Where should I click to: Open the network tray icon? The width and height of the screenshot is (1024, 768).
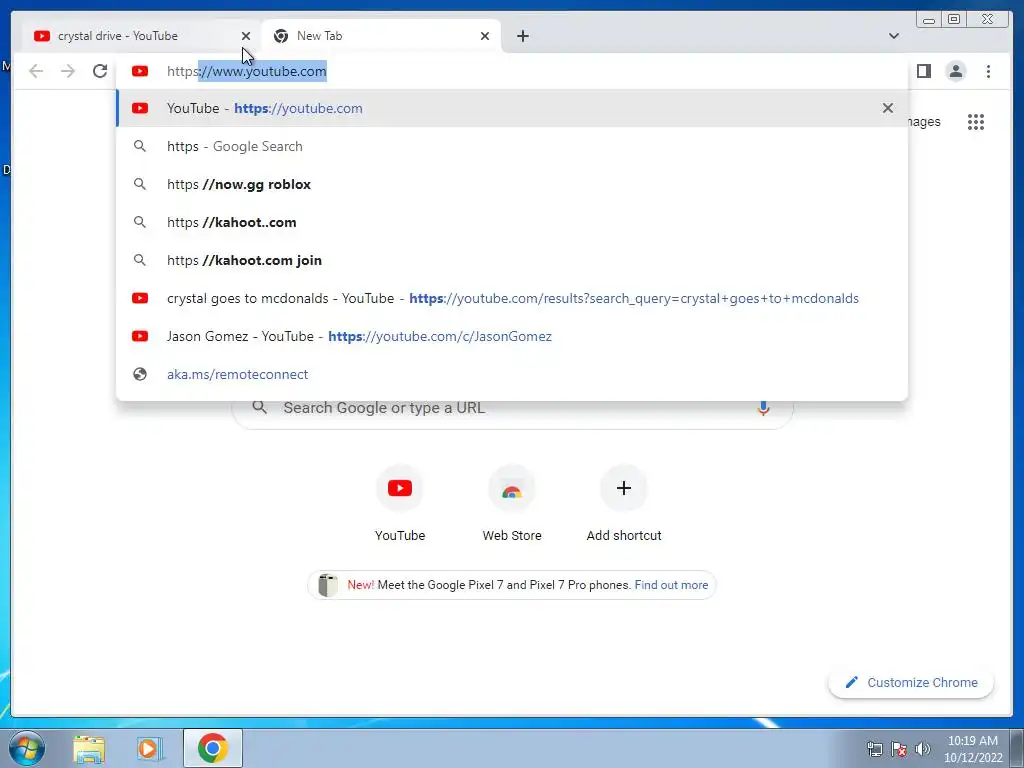874,749
